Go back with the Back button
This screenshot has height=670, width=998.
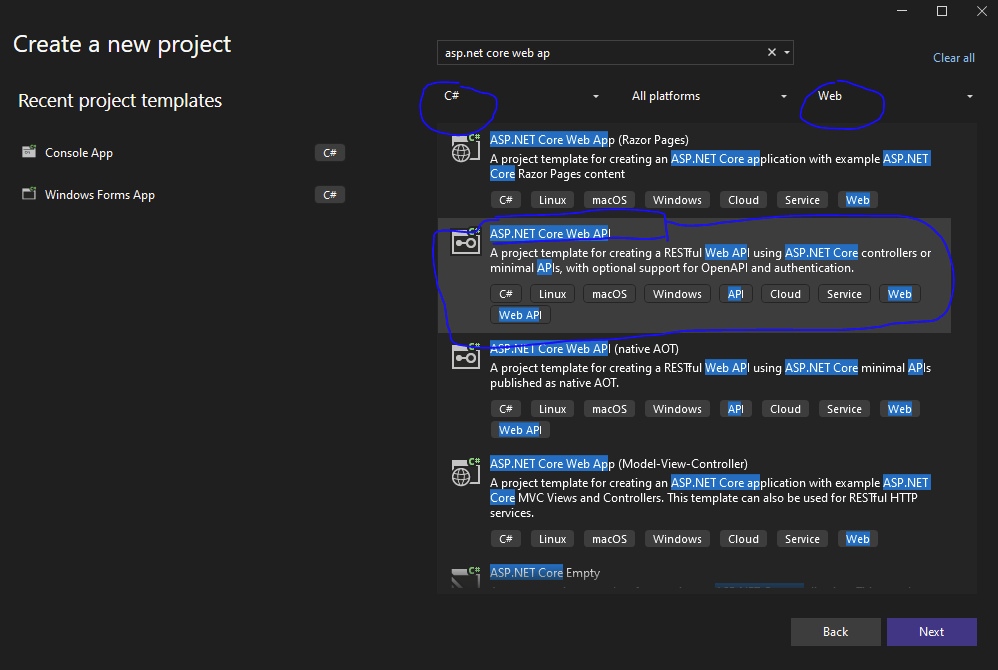[x=836, y=632]
